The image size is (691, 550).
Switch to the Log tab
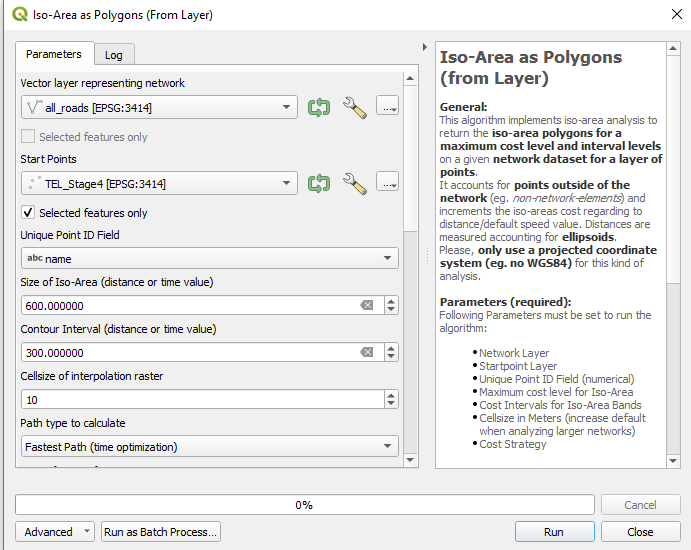pyautogui.click(x=114, y=55)
